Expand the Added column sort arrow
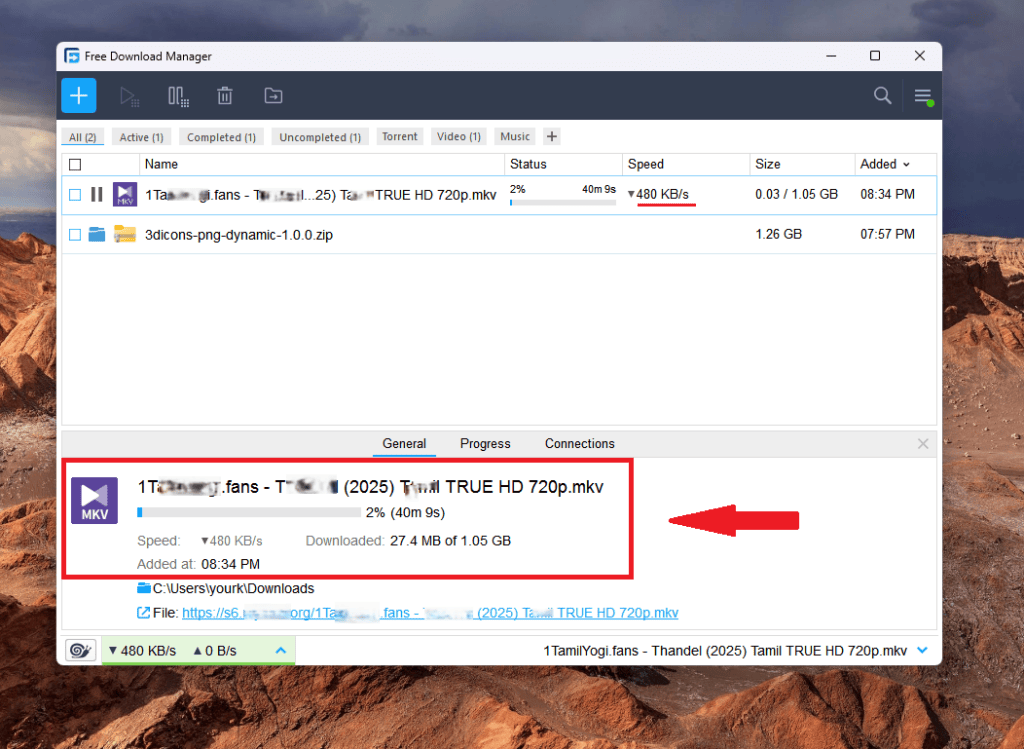 pyautogui.click(x=906, y=165)
